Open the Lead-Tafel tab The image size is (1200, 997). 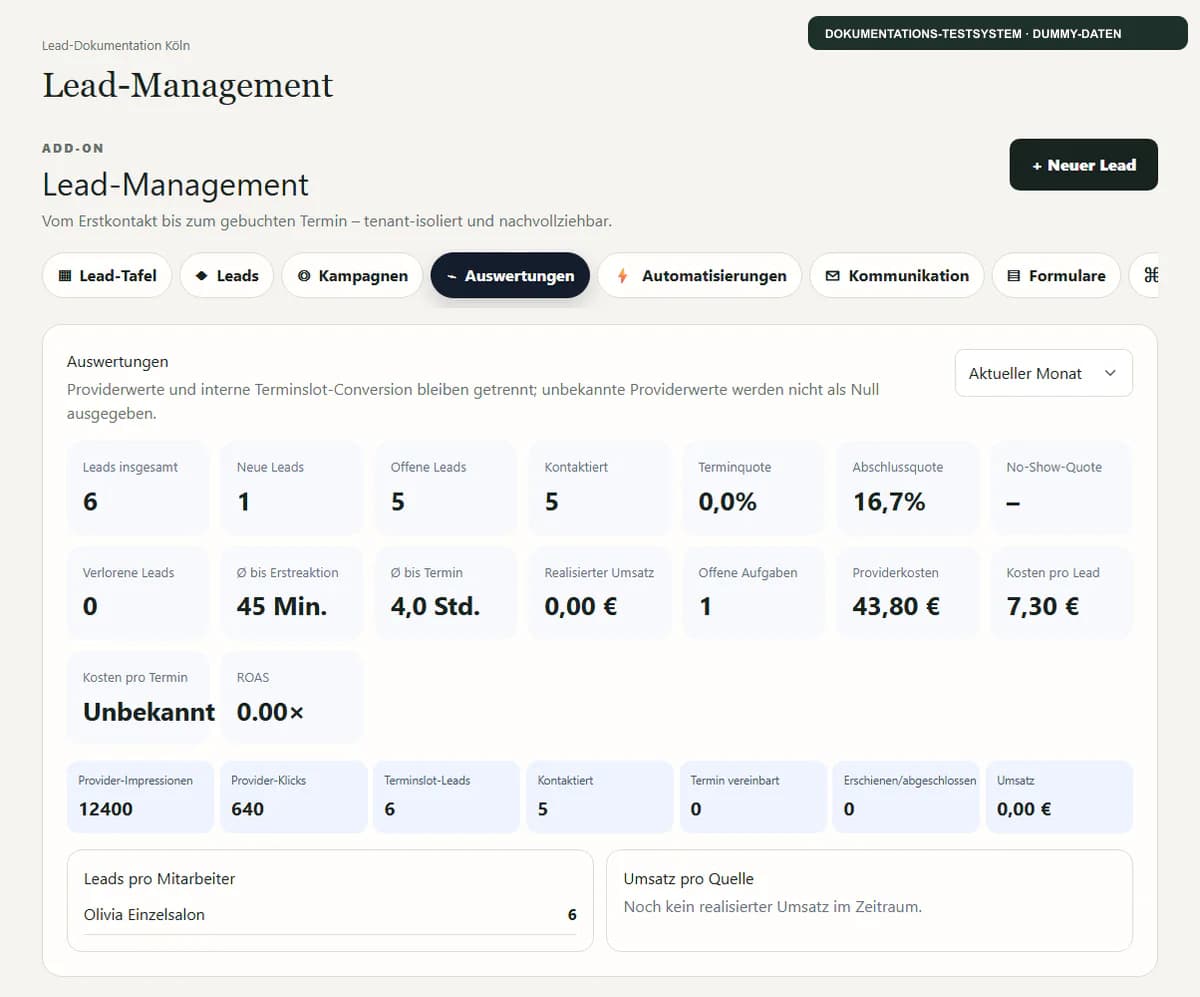[107, 275]
